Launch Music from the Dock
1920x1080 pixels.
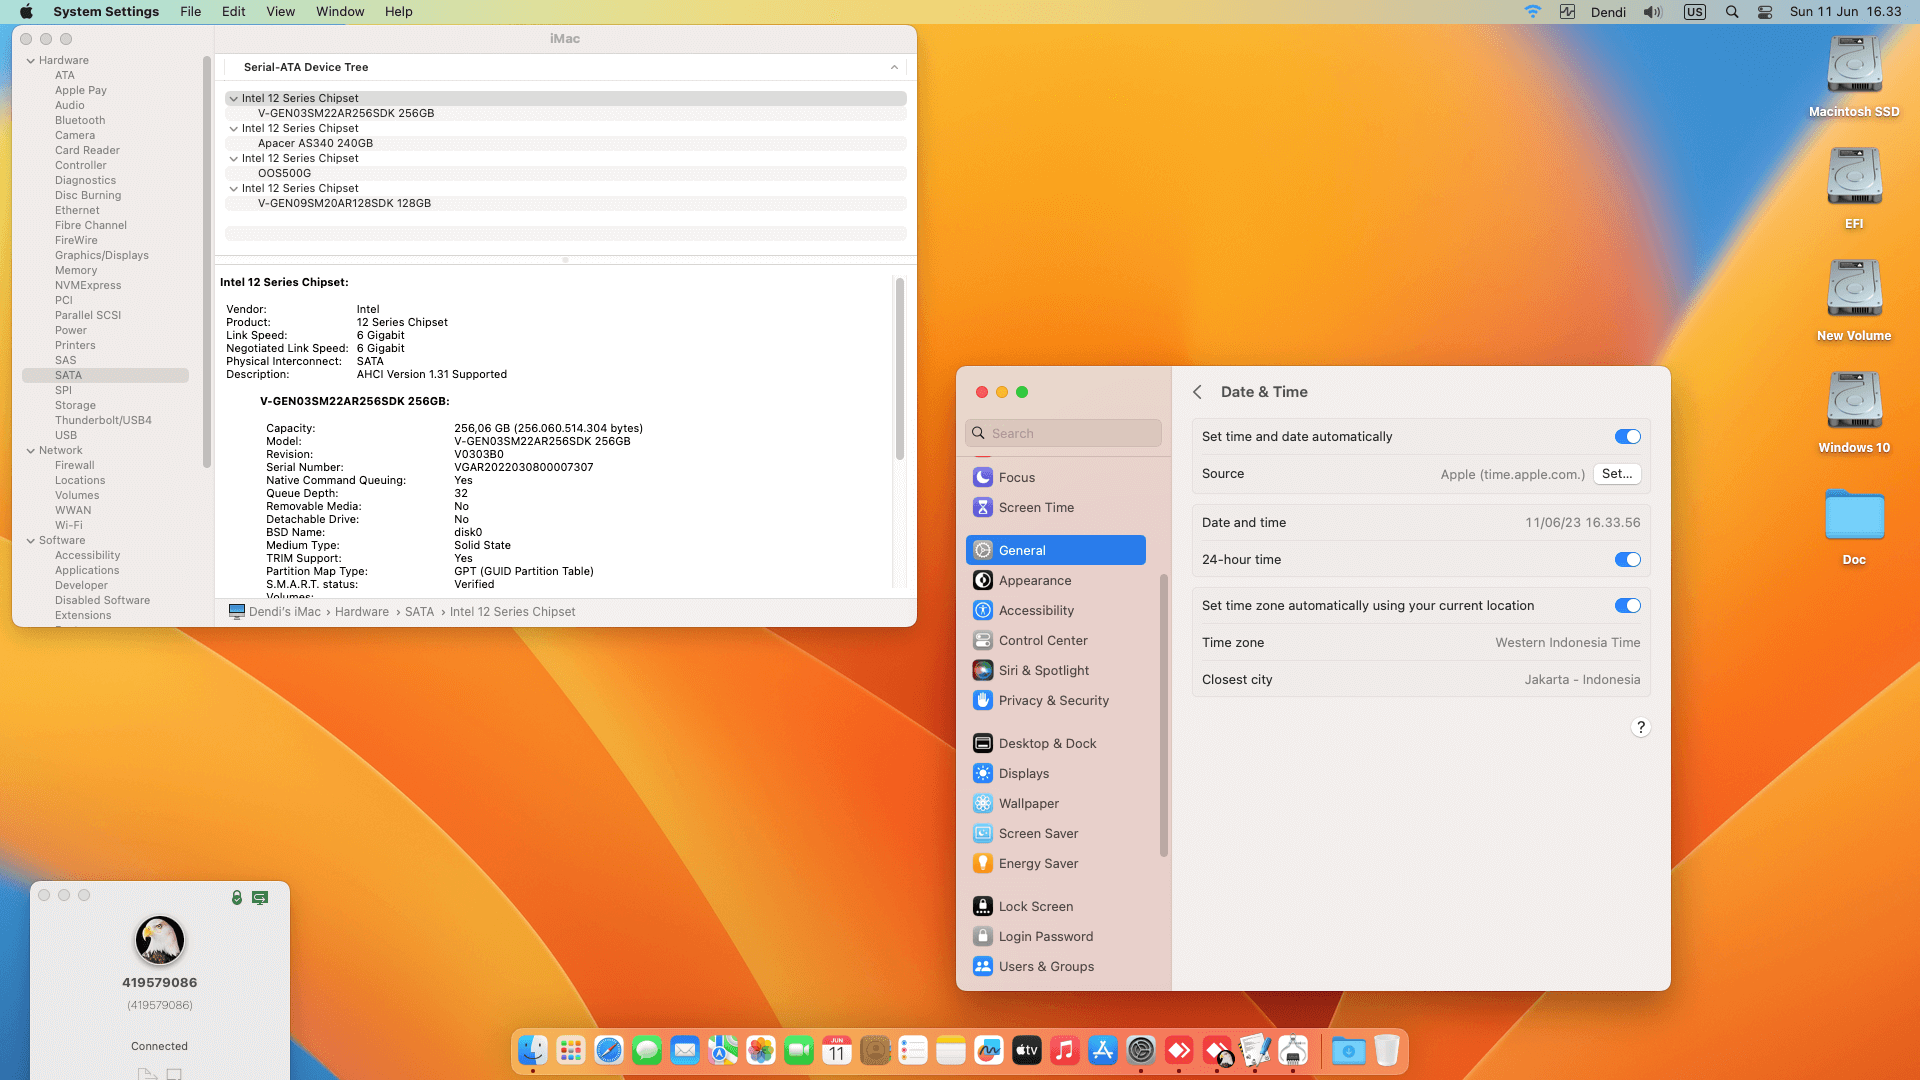click(x=1065, y=1051)
